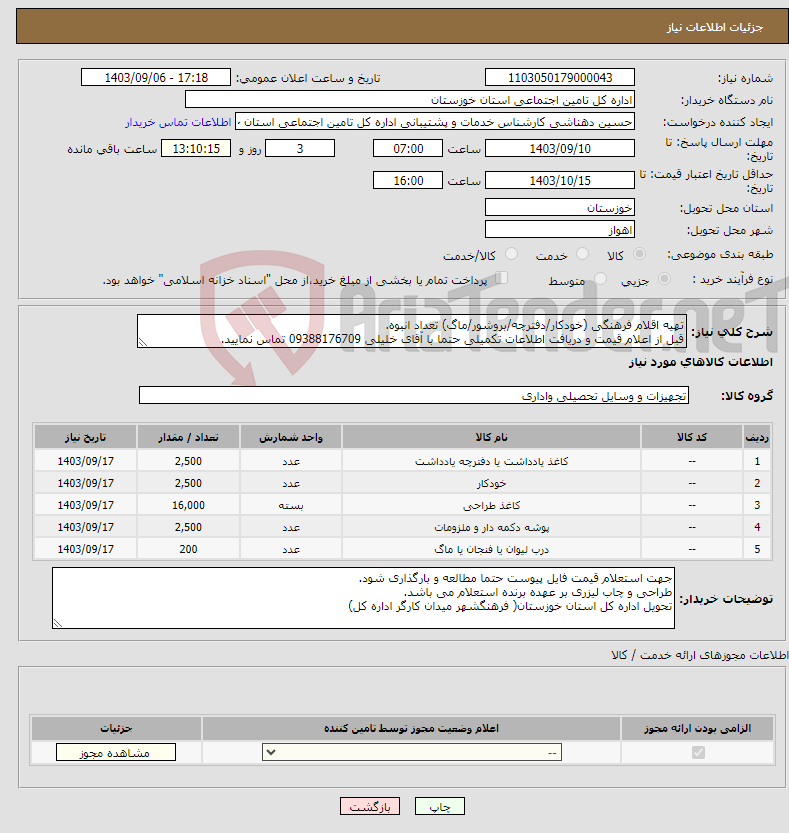This screenshot has width=789, height=833.
Task: Click the کد کالا column header
Action: tap(692, 437)
